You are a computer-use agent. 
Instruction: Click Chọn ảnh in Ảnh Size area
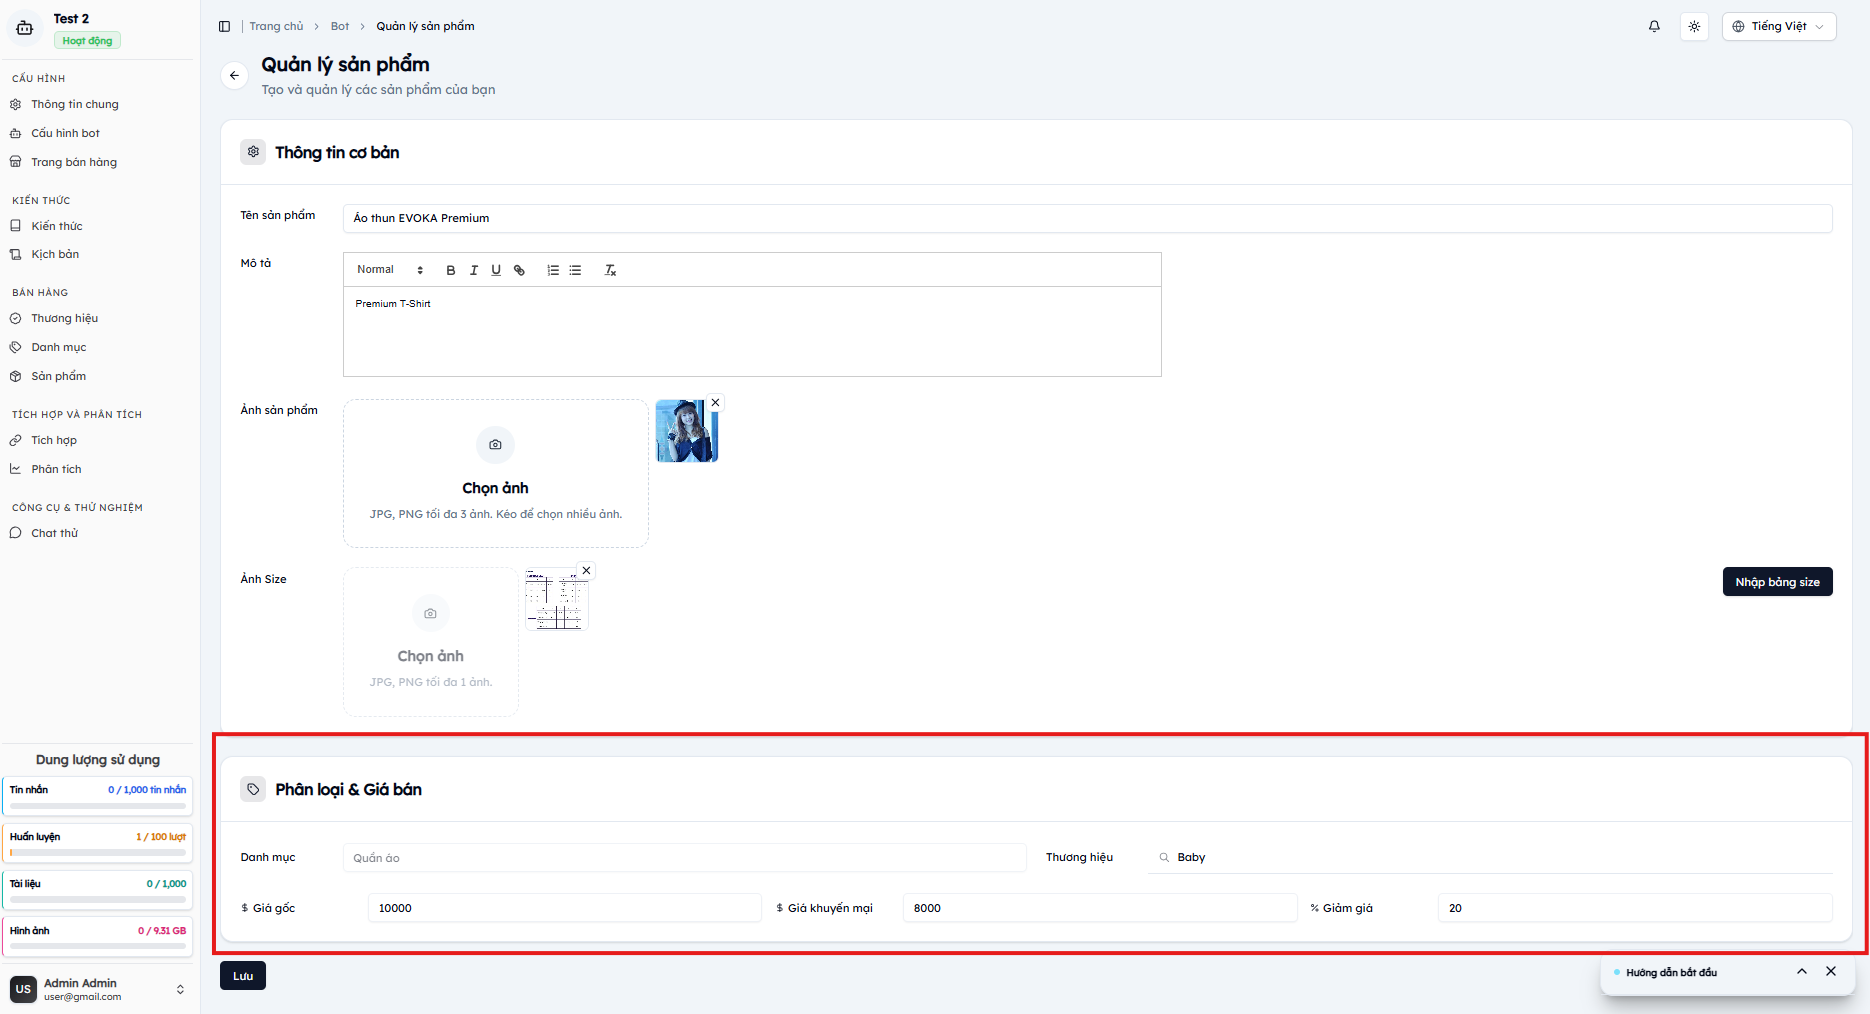431,642
